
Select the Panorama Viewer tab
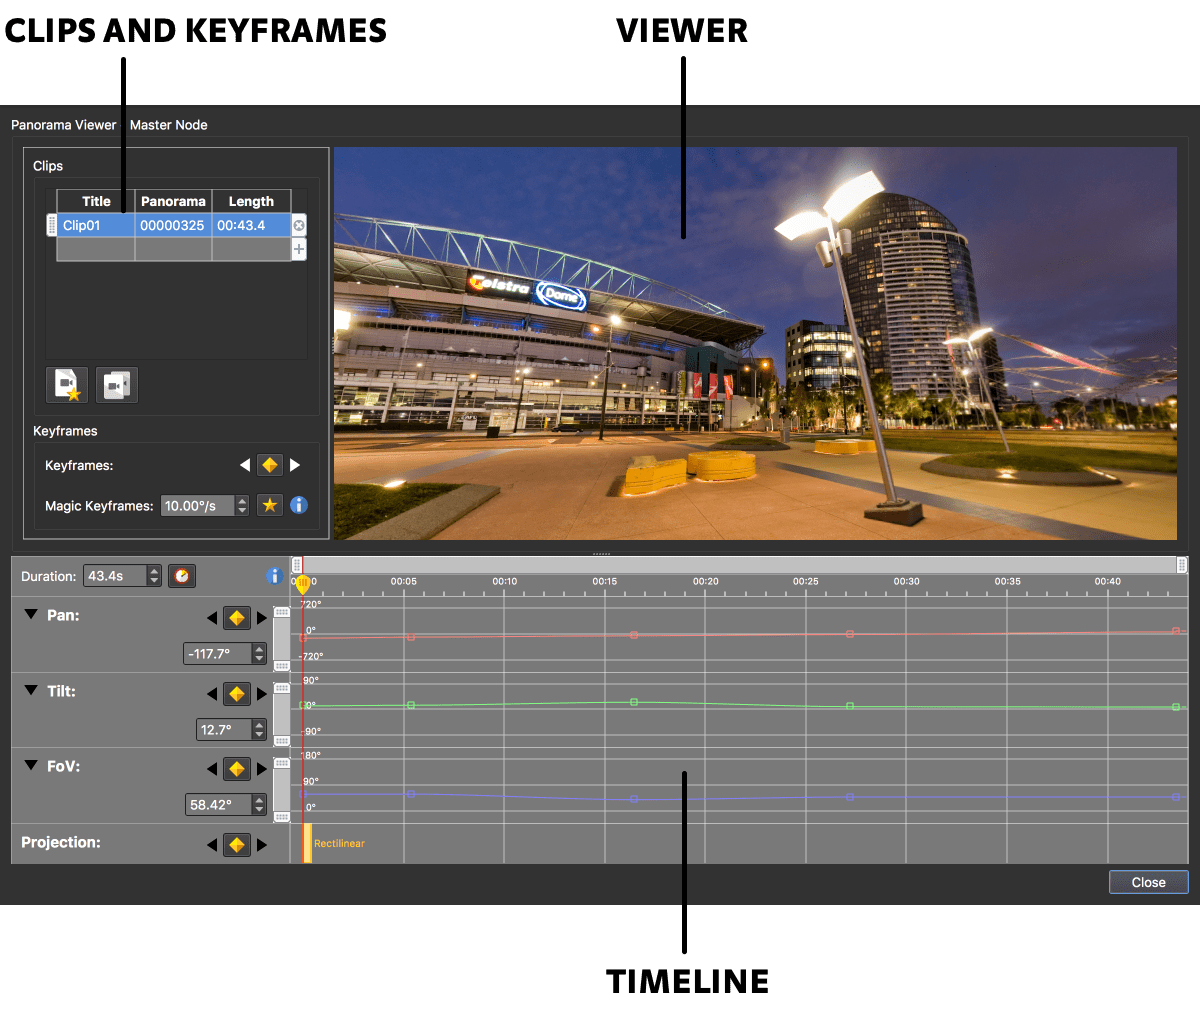(63, 125)
